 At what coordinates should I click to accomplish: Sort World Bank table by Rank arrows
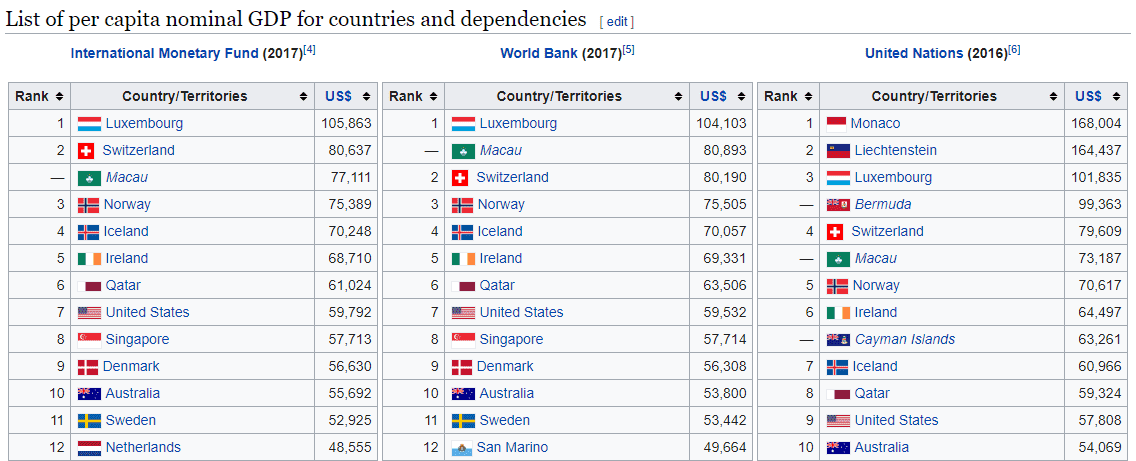433,96
